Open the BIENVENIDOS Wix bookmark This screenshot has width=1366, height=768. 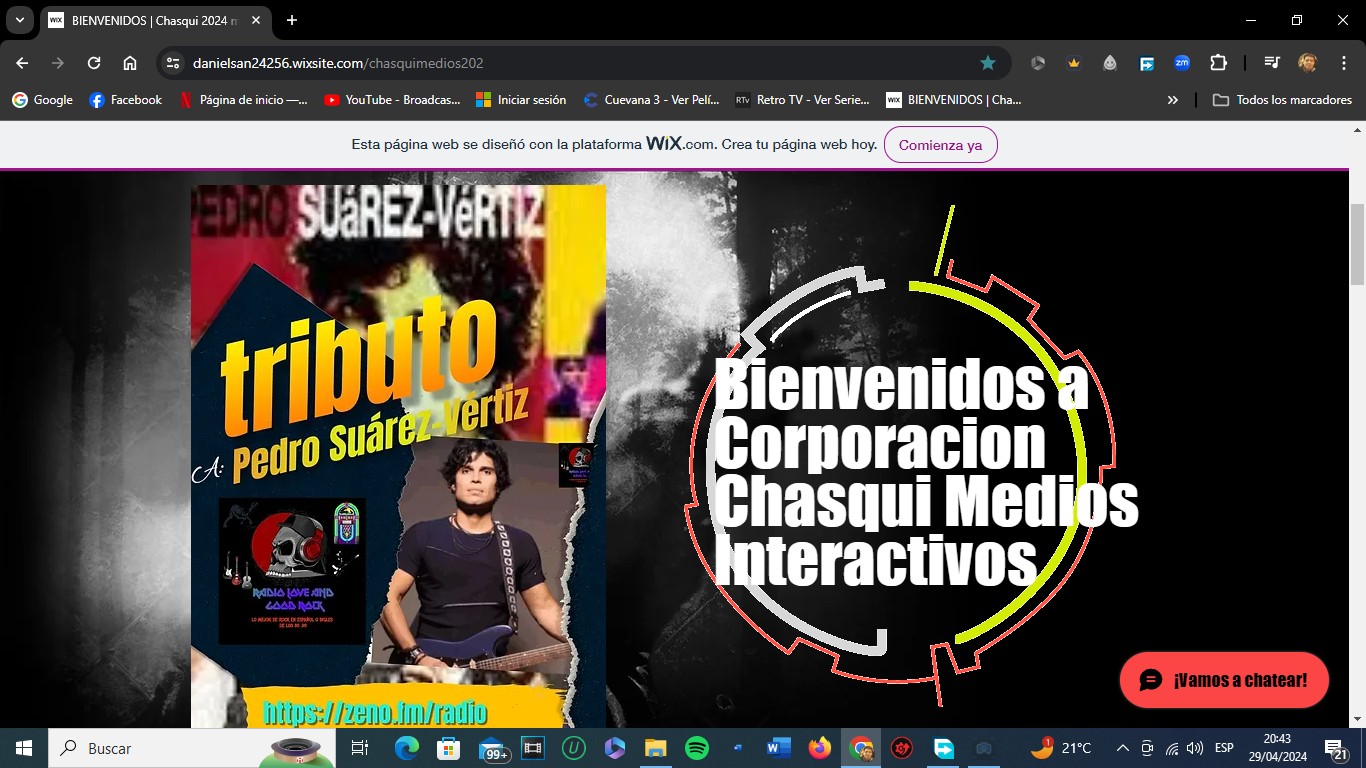(x=954, y=100)
